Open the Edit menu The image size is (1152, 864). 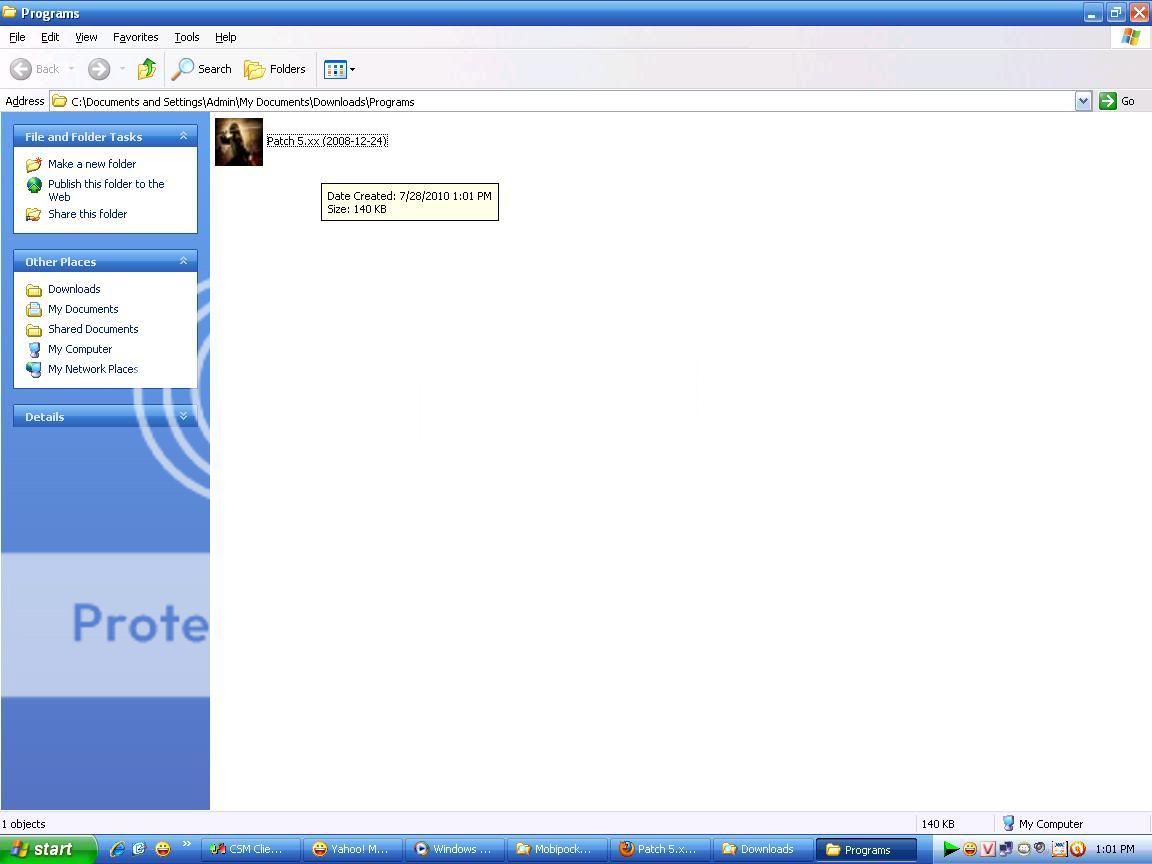point(50,37)
